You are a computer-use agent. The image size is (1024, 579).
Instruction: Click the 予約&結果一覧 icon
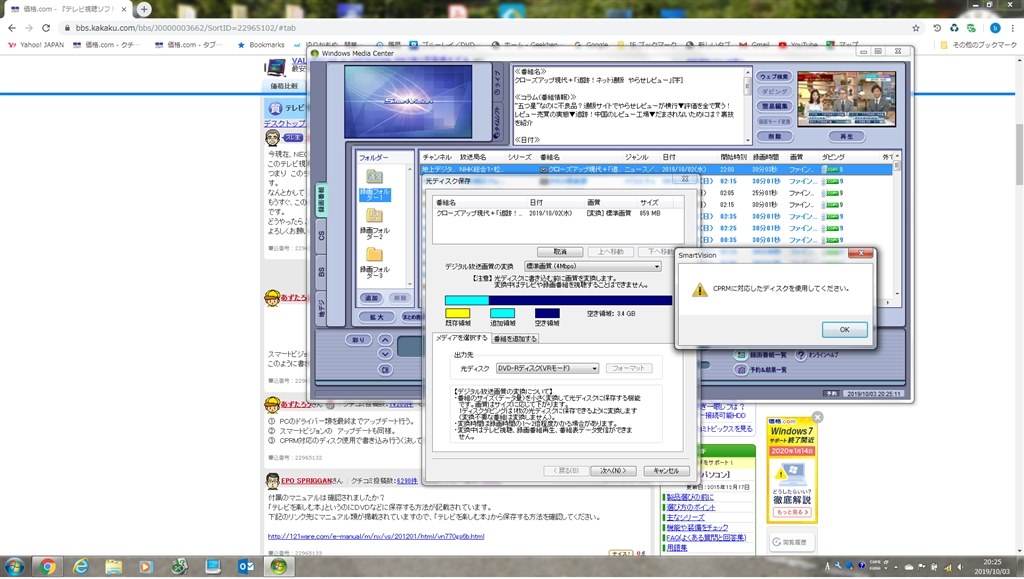pyautogui.click(x=740, y=369)
